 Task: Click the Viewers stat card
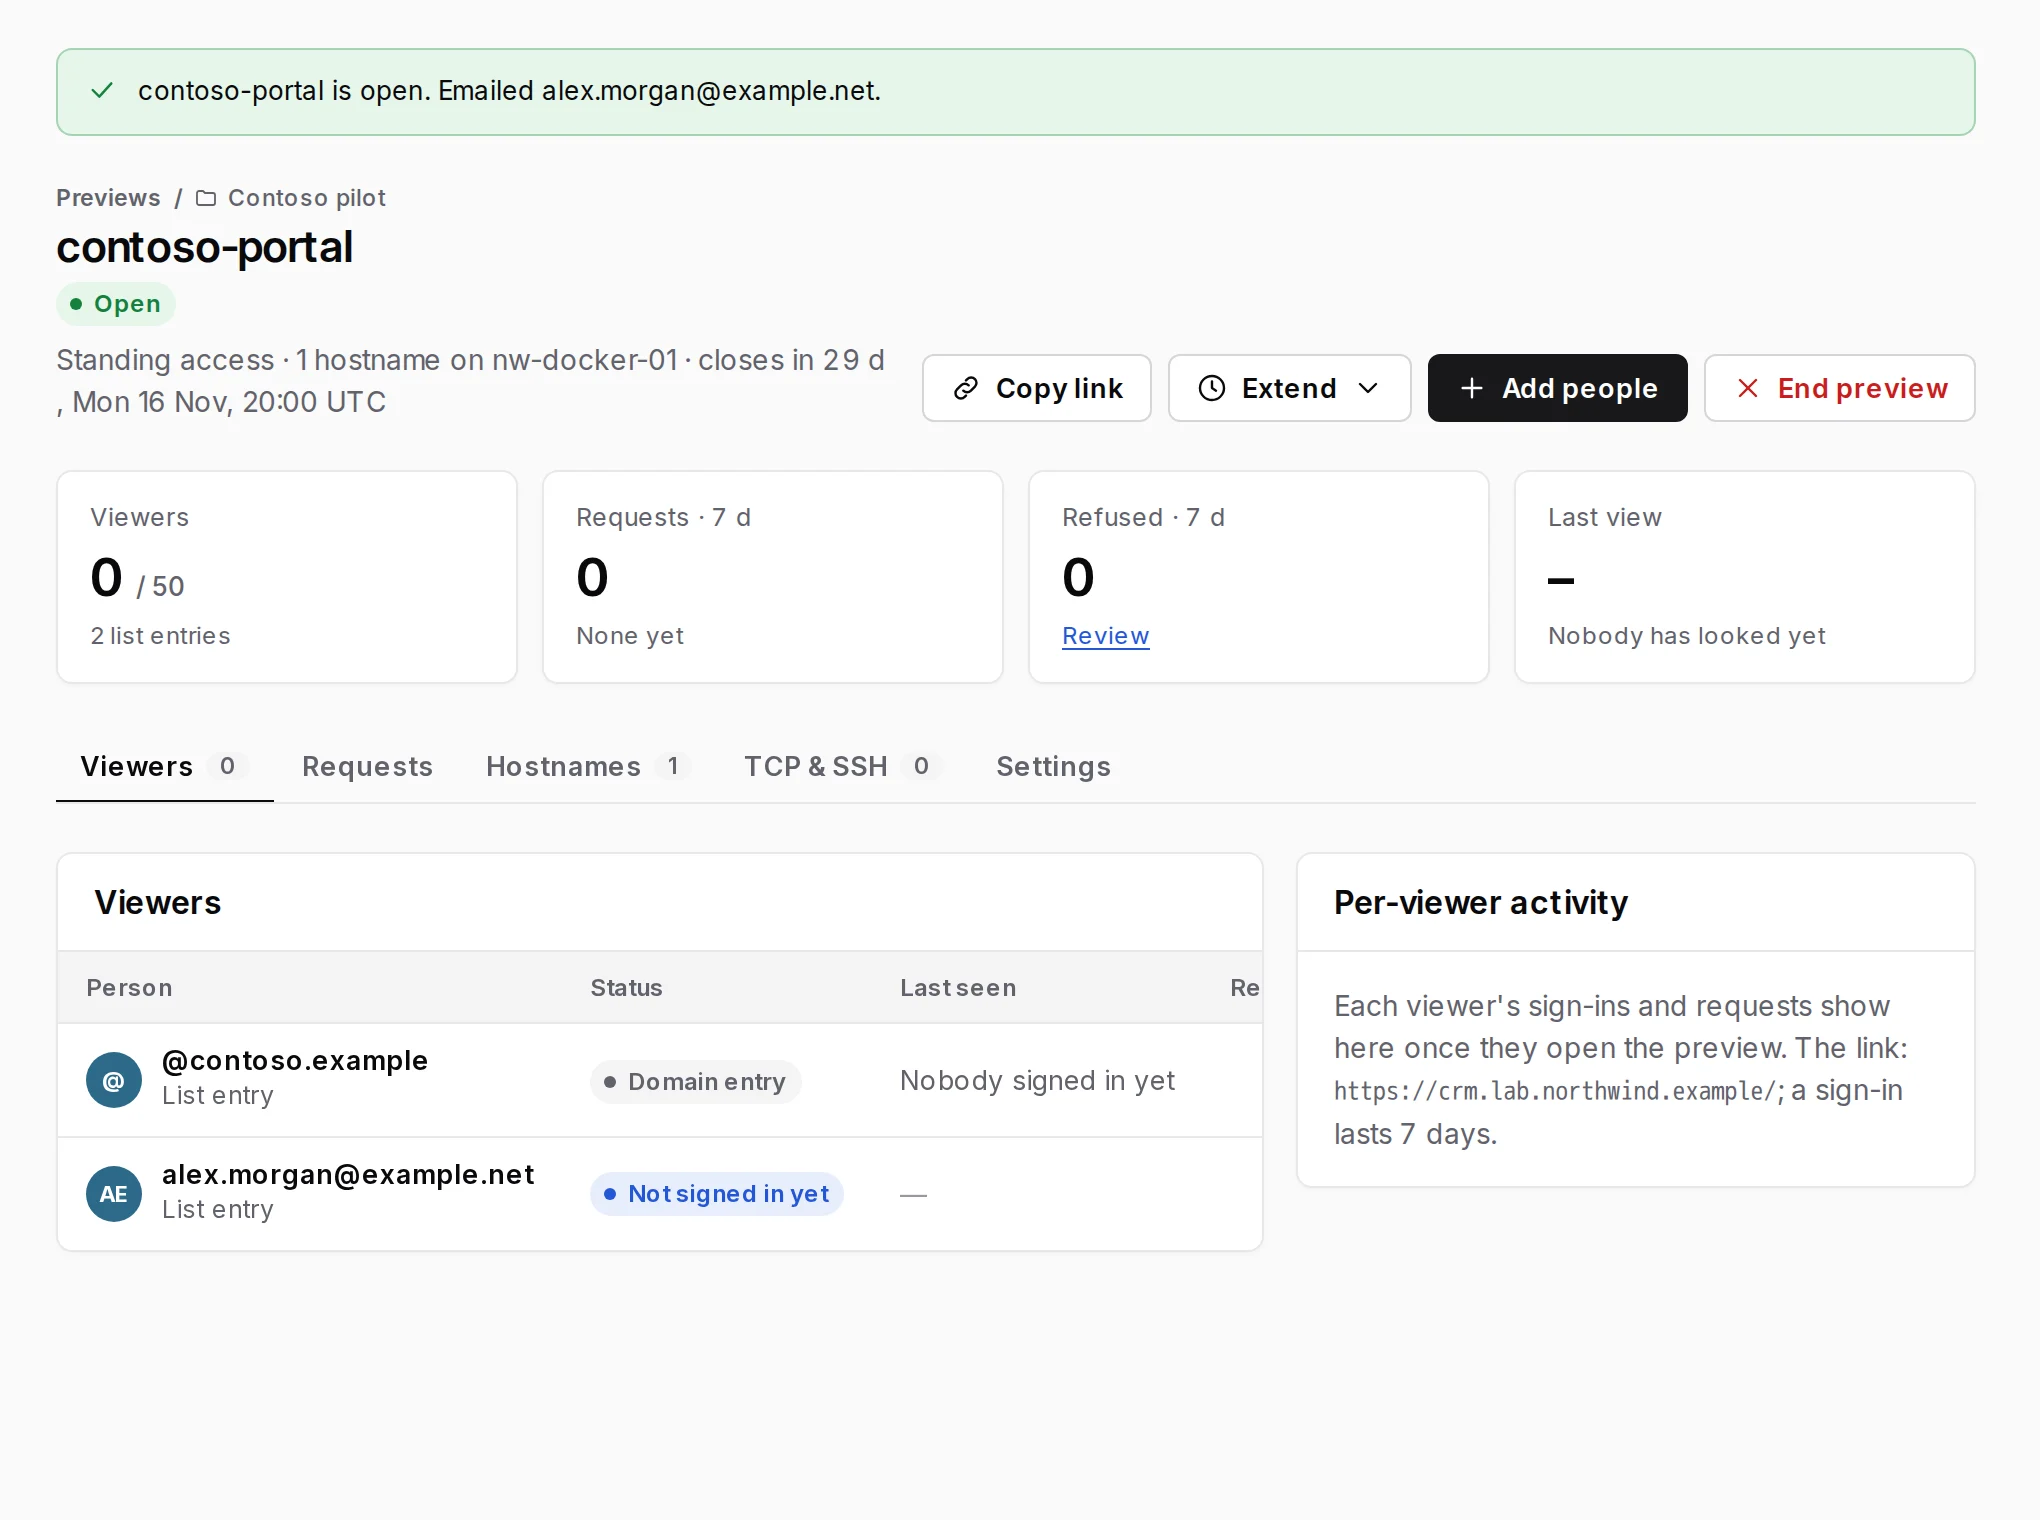287,577
